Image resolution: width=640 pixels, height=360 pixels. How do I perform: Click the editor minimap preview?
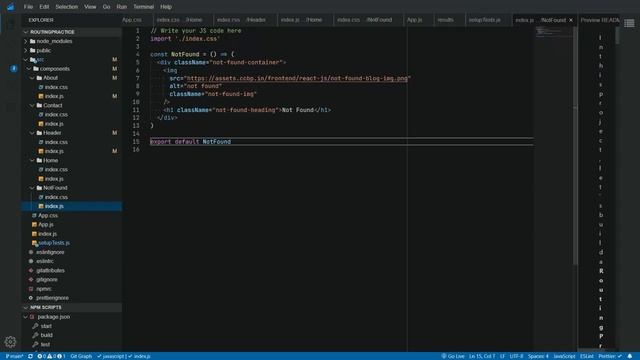pyautogui.click(x=553, y=32)
